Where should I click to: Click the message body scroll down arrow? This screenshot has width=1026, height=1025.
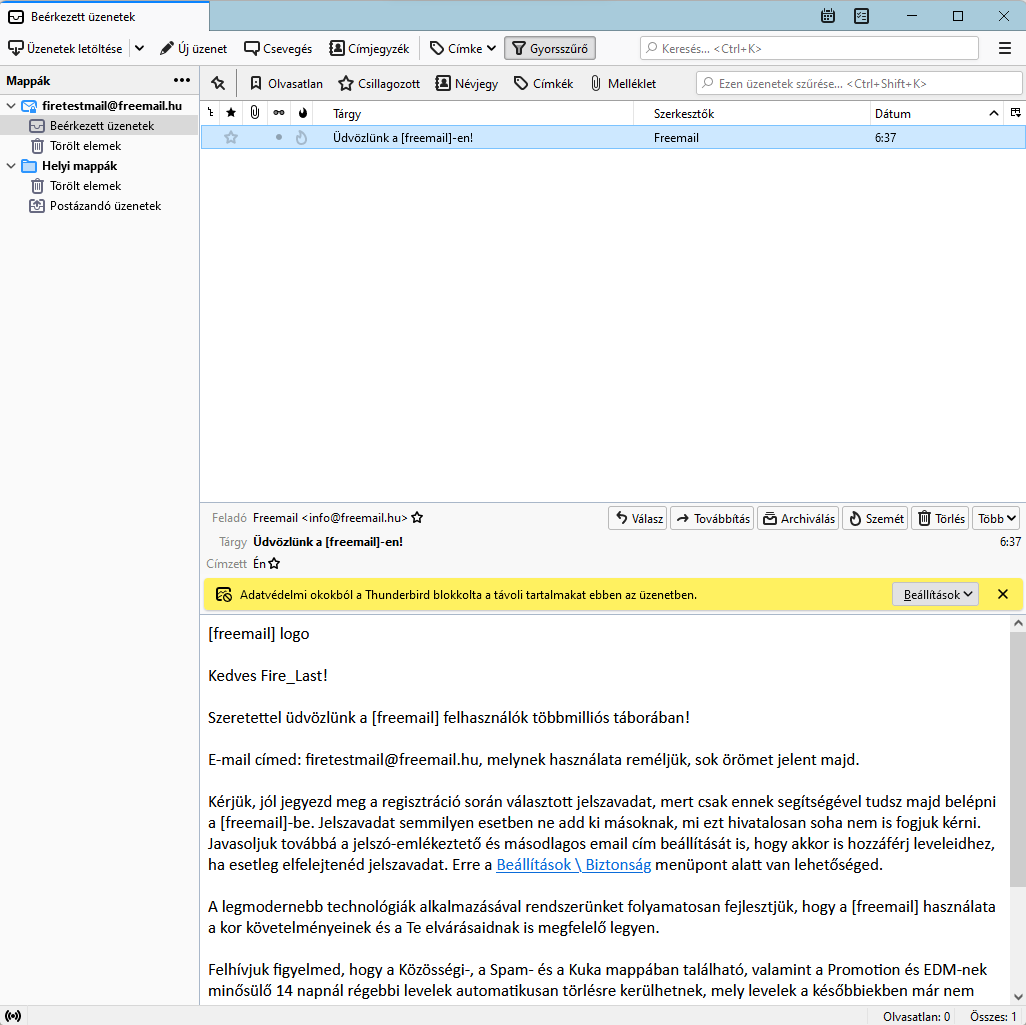point(1017,998)
